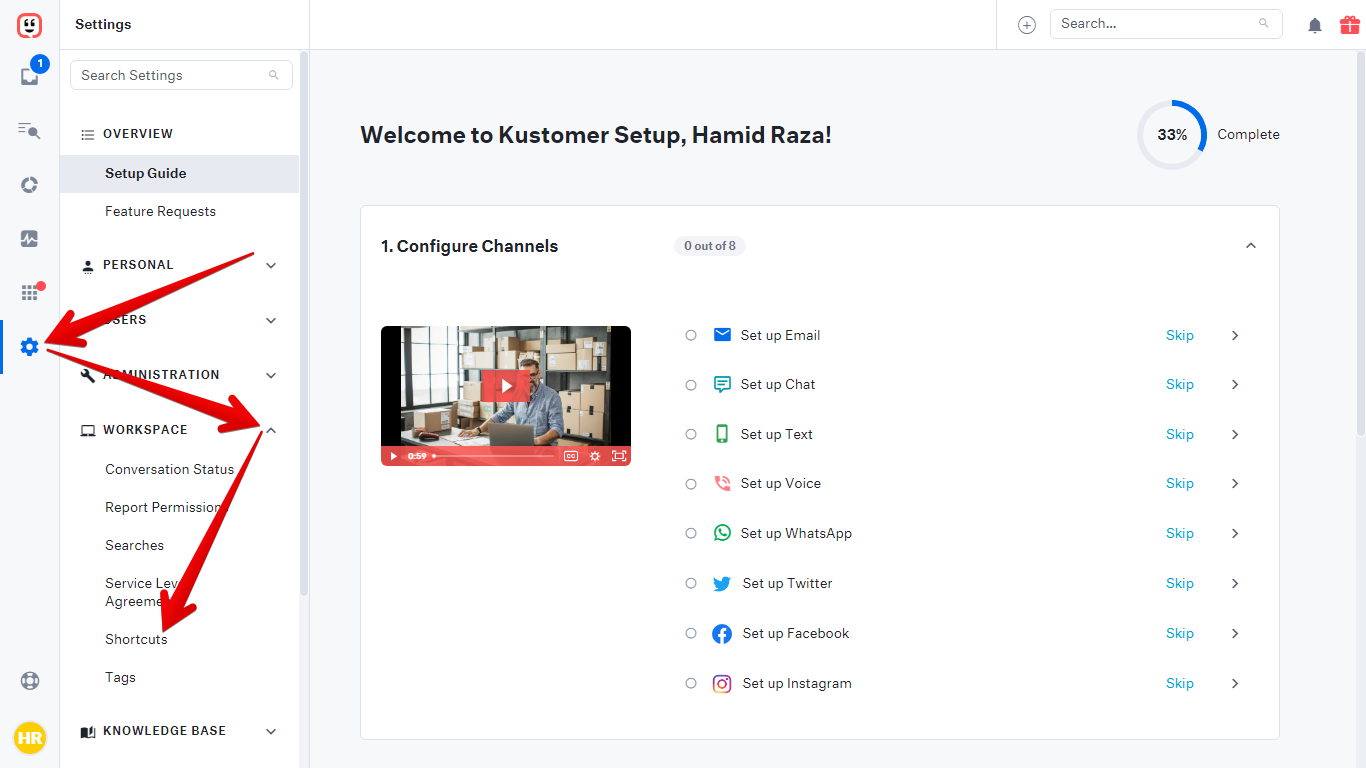Open Feature Requests menu item
The image size is (1366, 768).
pos(160,211)
